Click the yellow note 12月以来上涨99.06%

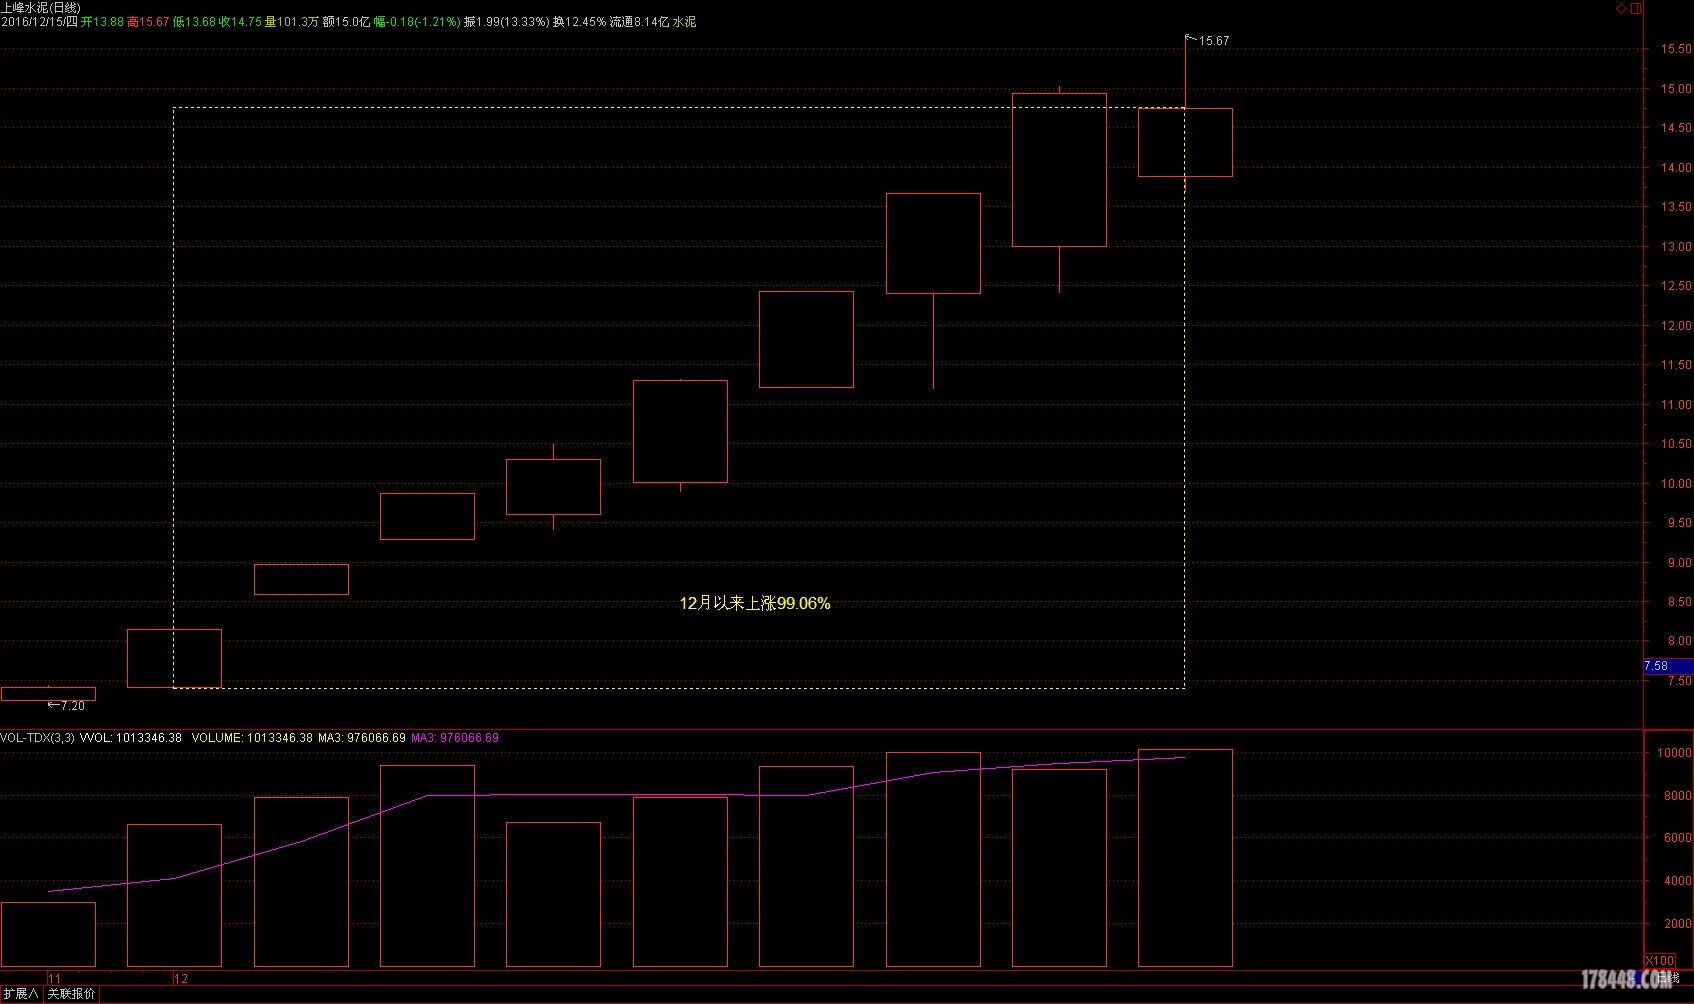click(755, 603)
